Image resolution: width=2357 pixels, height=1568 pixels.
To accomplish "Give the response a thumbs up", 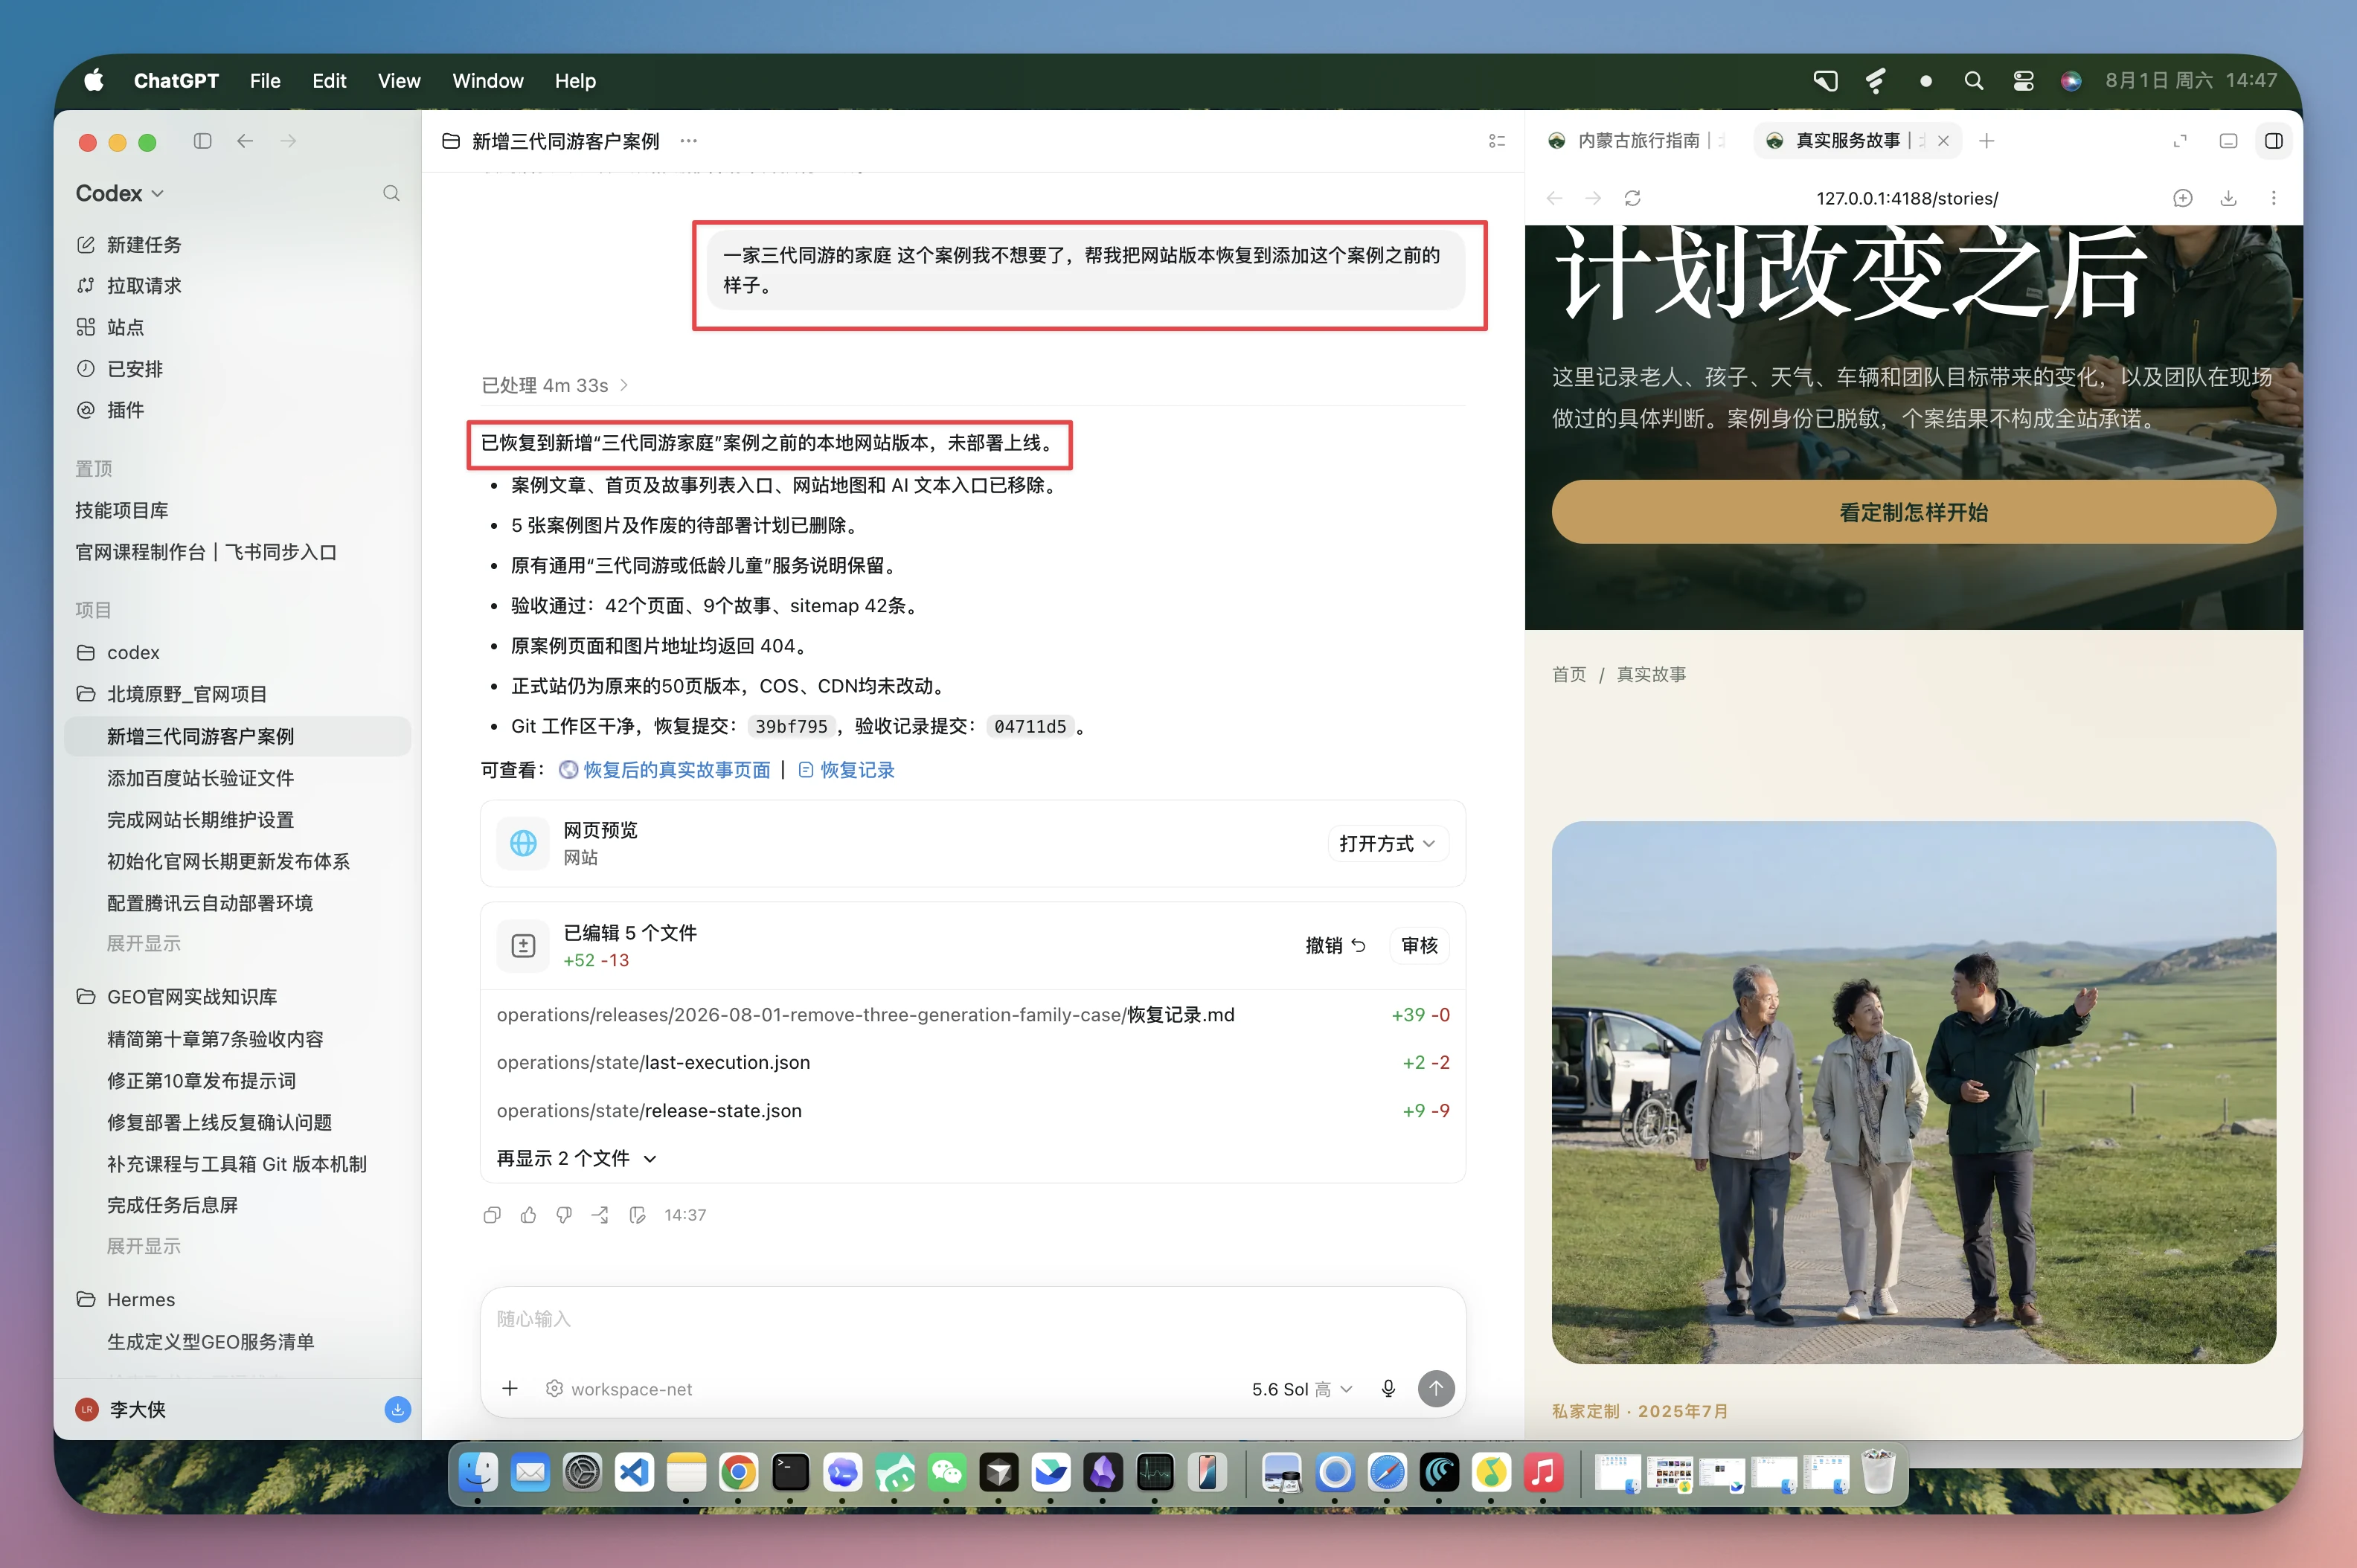I will pos(528,1215).
